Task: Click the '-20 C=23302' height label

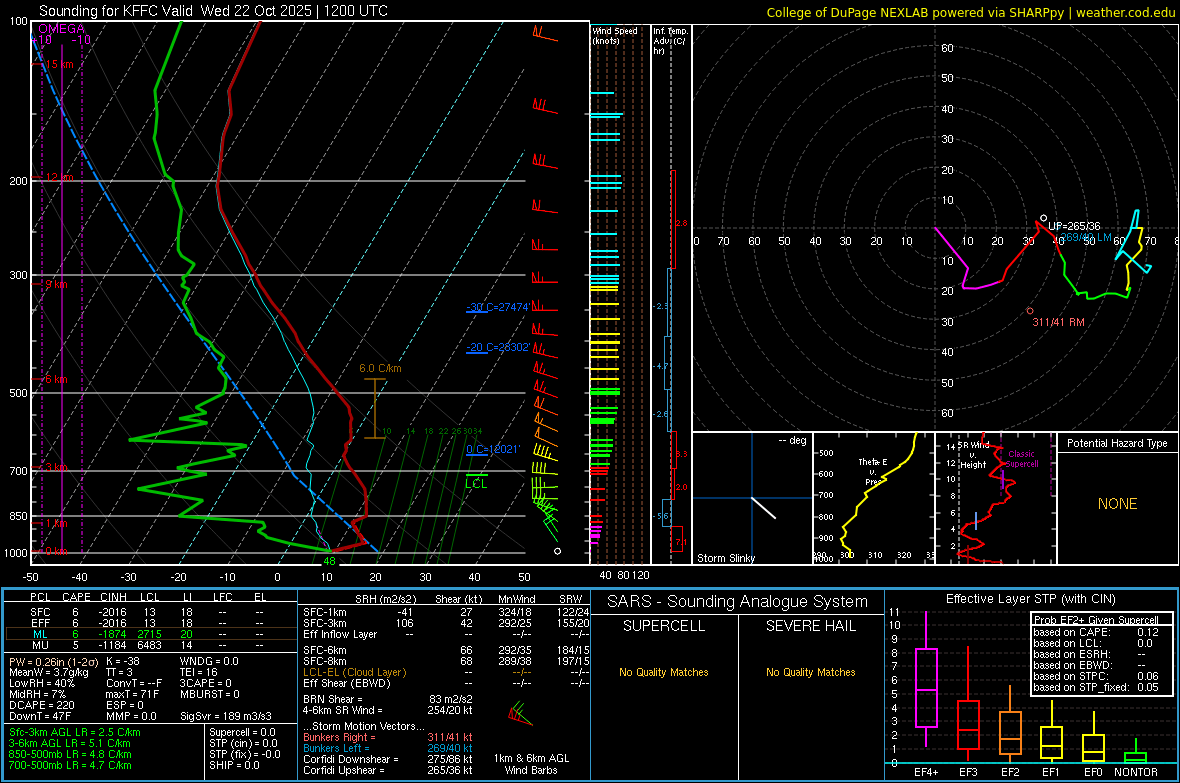Action: 497,347
